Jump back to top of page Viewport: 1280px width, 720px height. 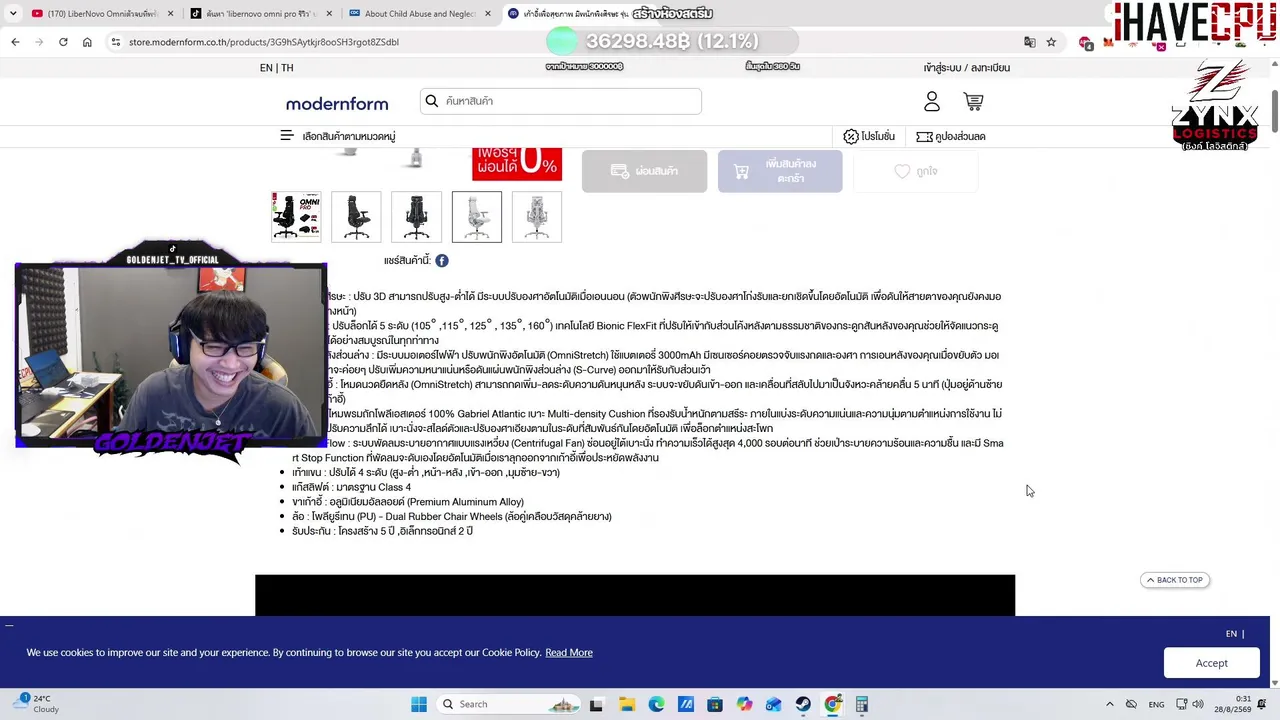pyautogui.click(x=1175, y=580)
